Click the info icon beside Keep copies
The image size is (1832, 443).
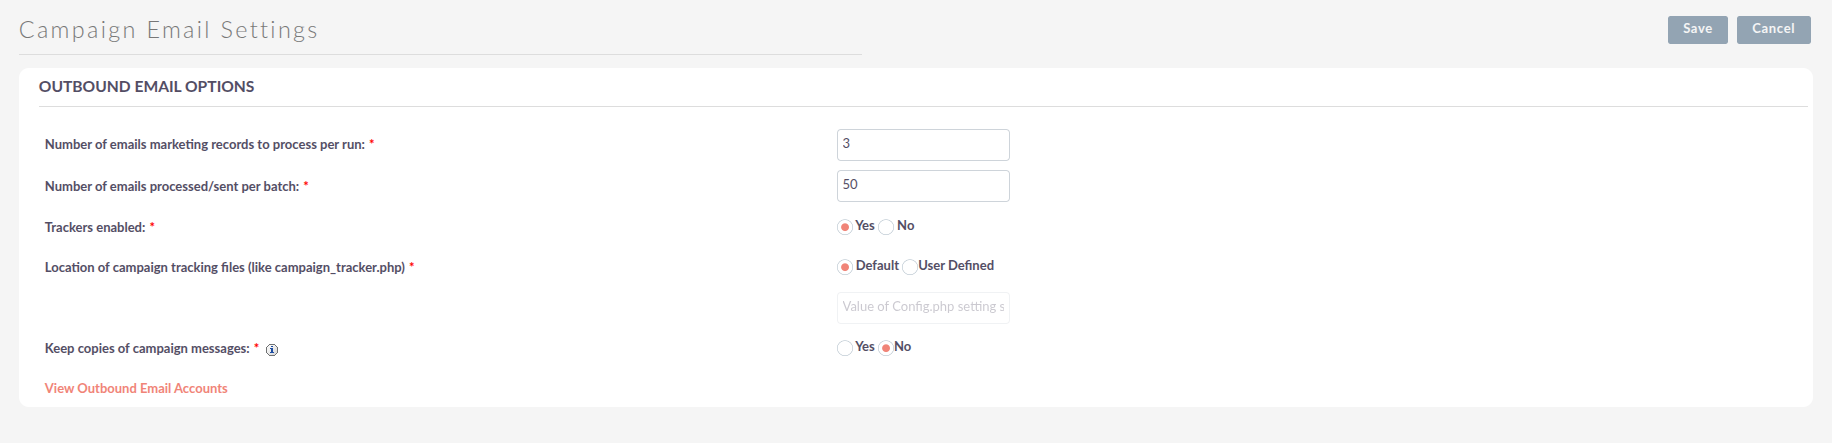pos(272,350)
